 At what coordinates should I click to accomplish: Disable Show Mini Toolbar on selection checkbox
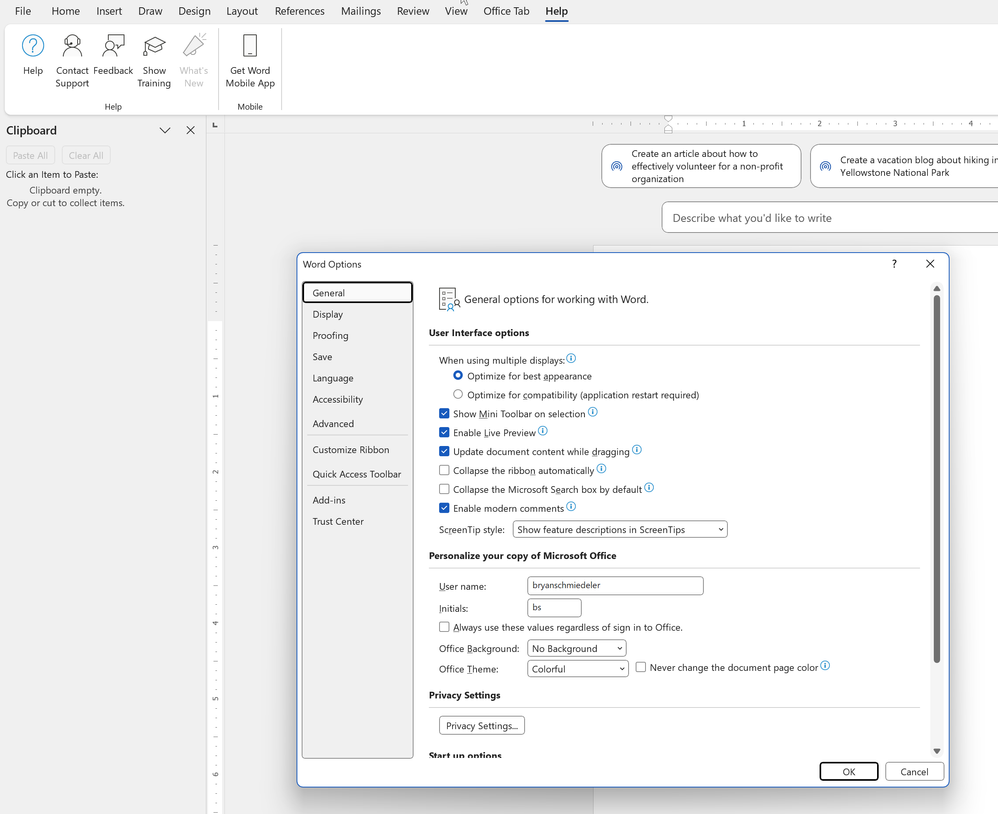445,414
